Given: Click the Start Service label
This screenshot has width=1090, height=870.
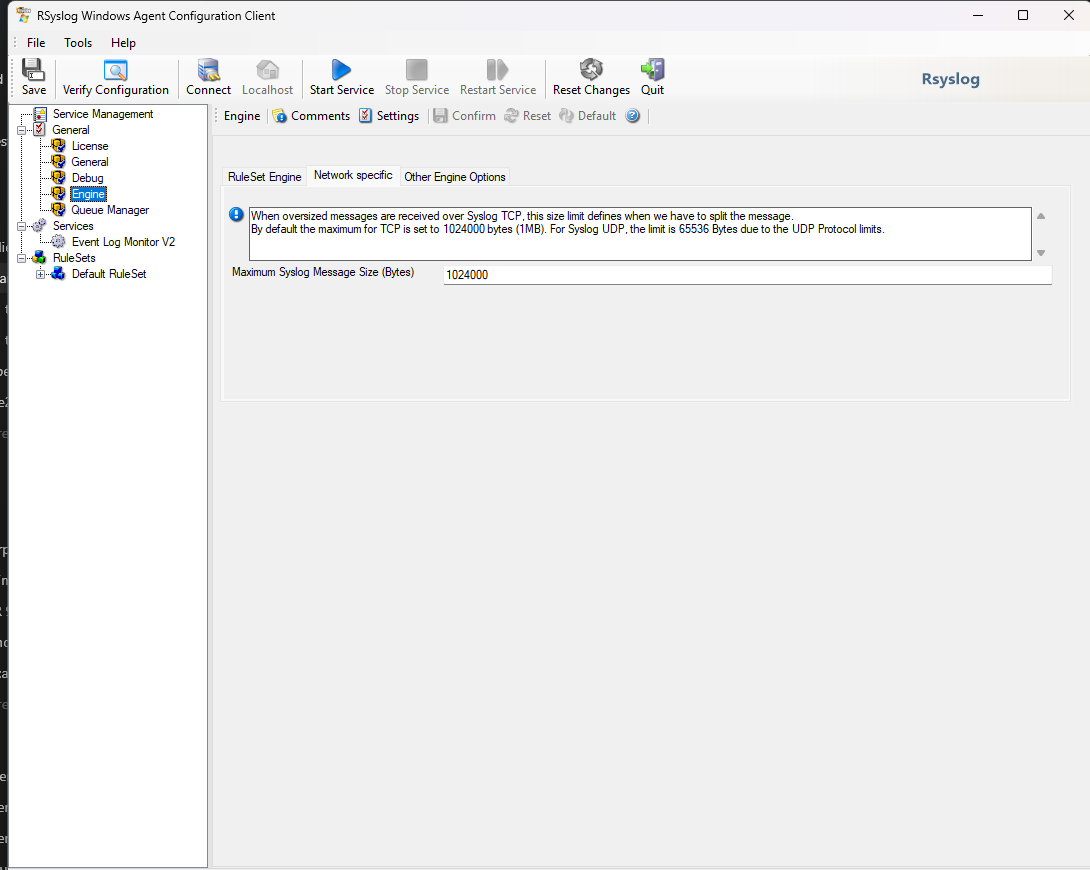Looking at the screenshot, I should [x=341, y=90].
